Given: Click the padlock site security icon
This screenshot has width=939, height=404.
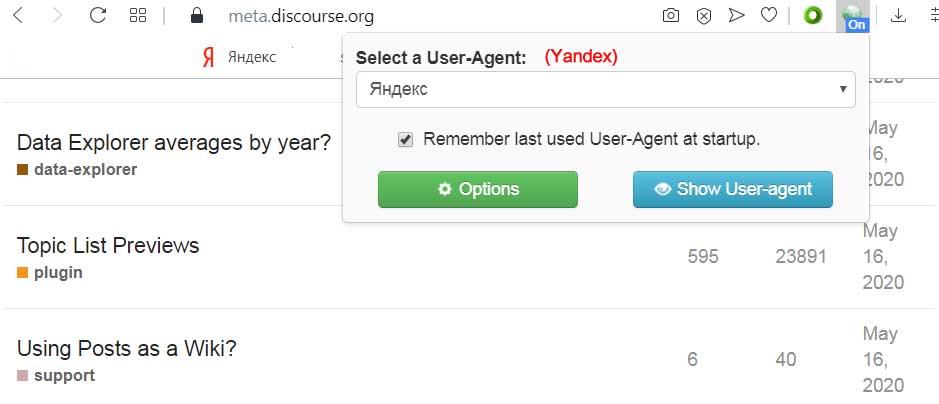Looking at the screenshot, I should [196, 16].
